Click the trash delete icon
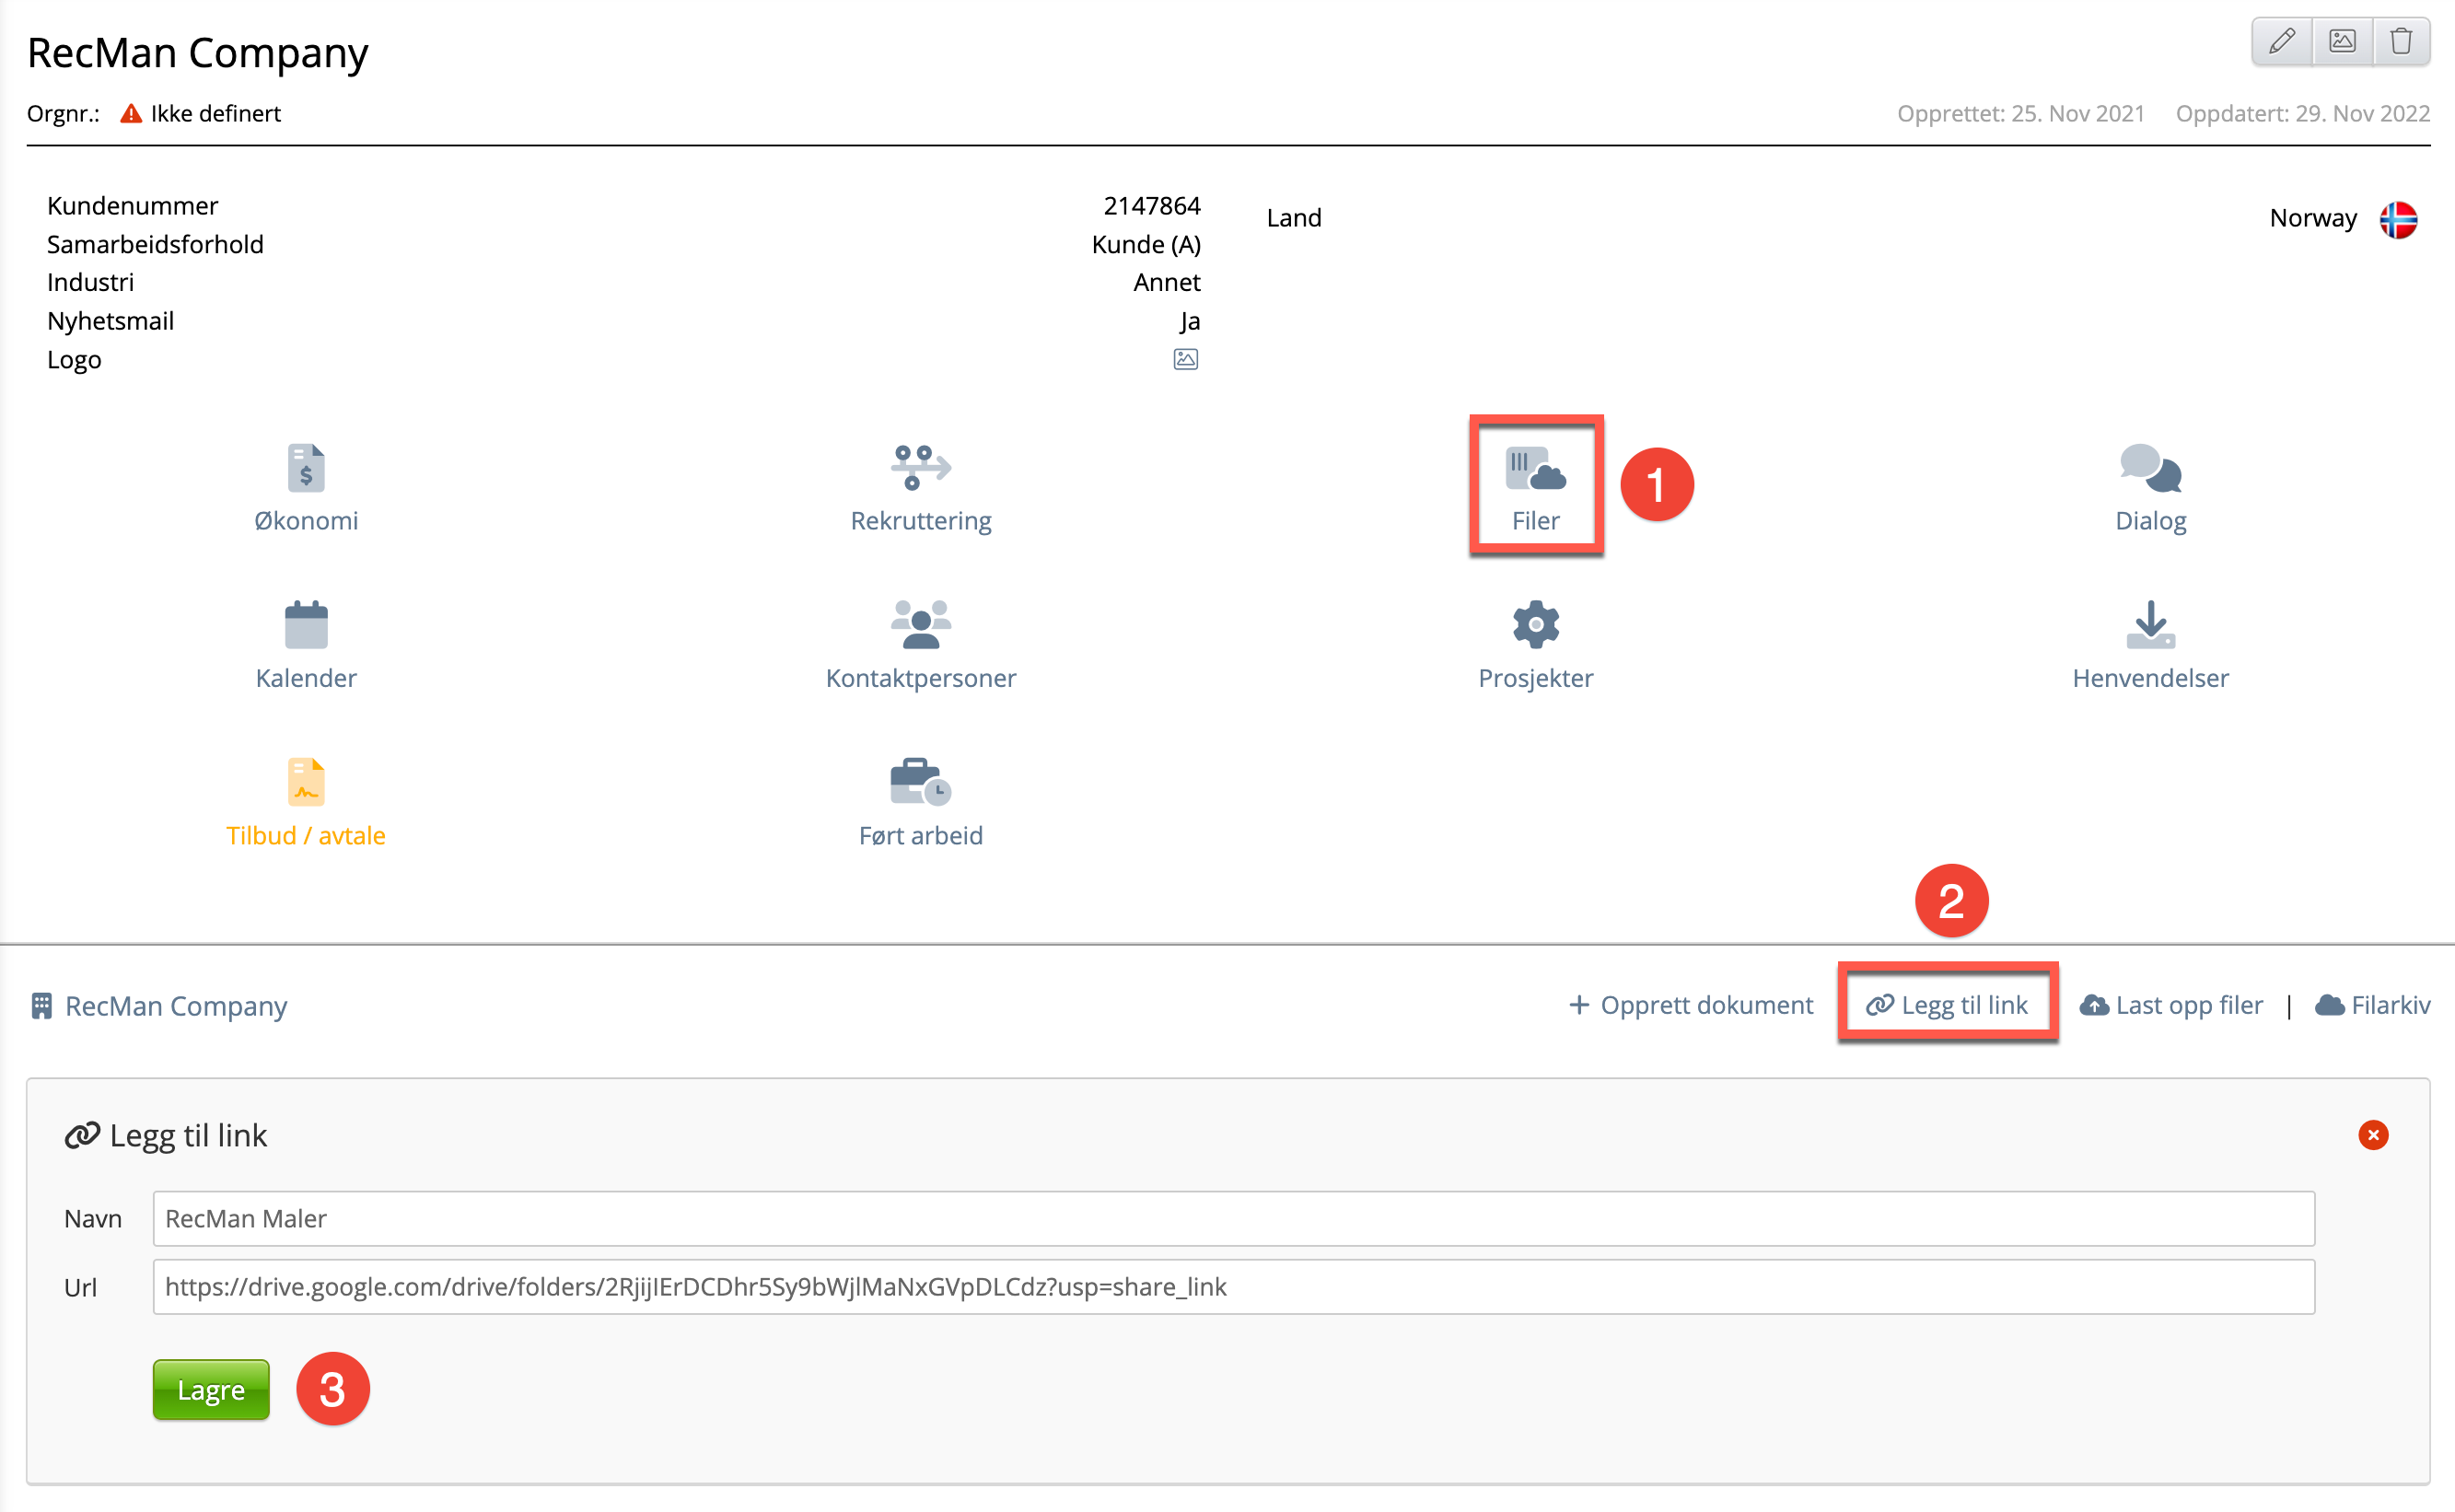The height and width of the screenshot is (1512, 2455). click(2401, 42)
